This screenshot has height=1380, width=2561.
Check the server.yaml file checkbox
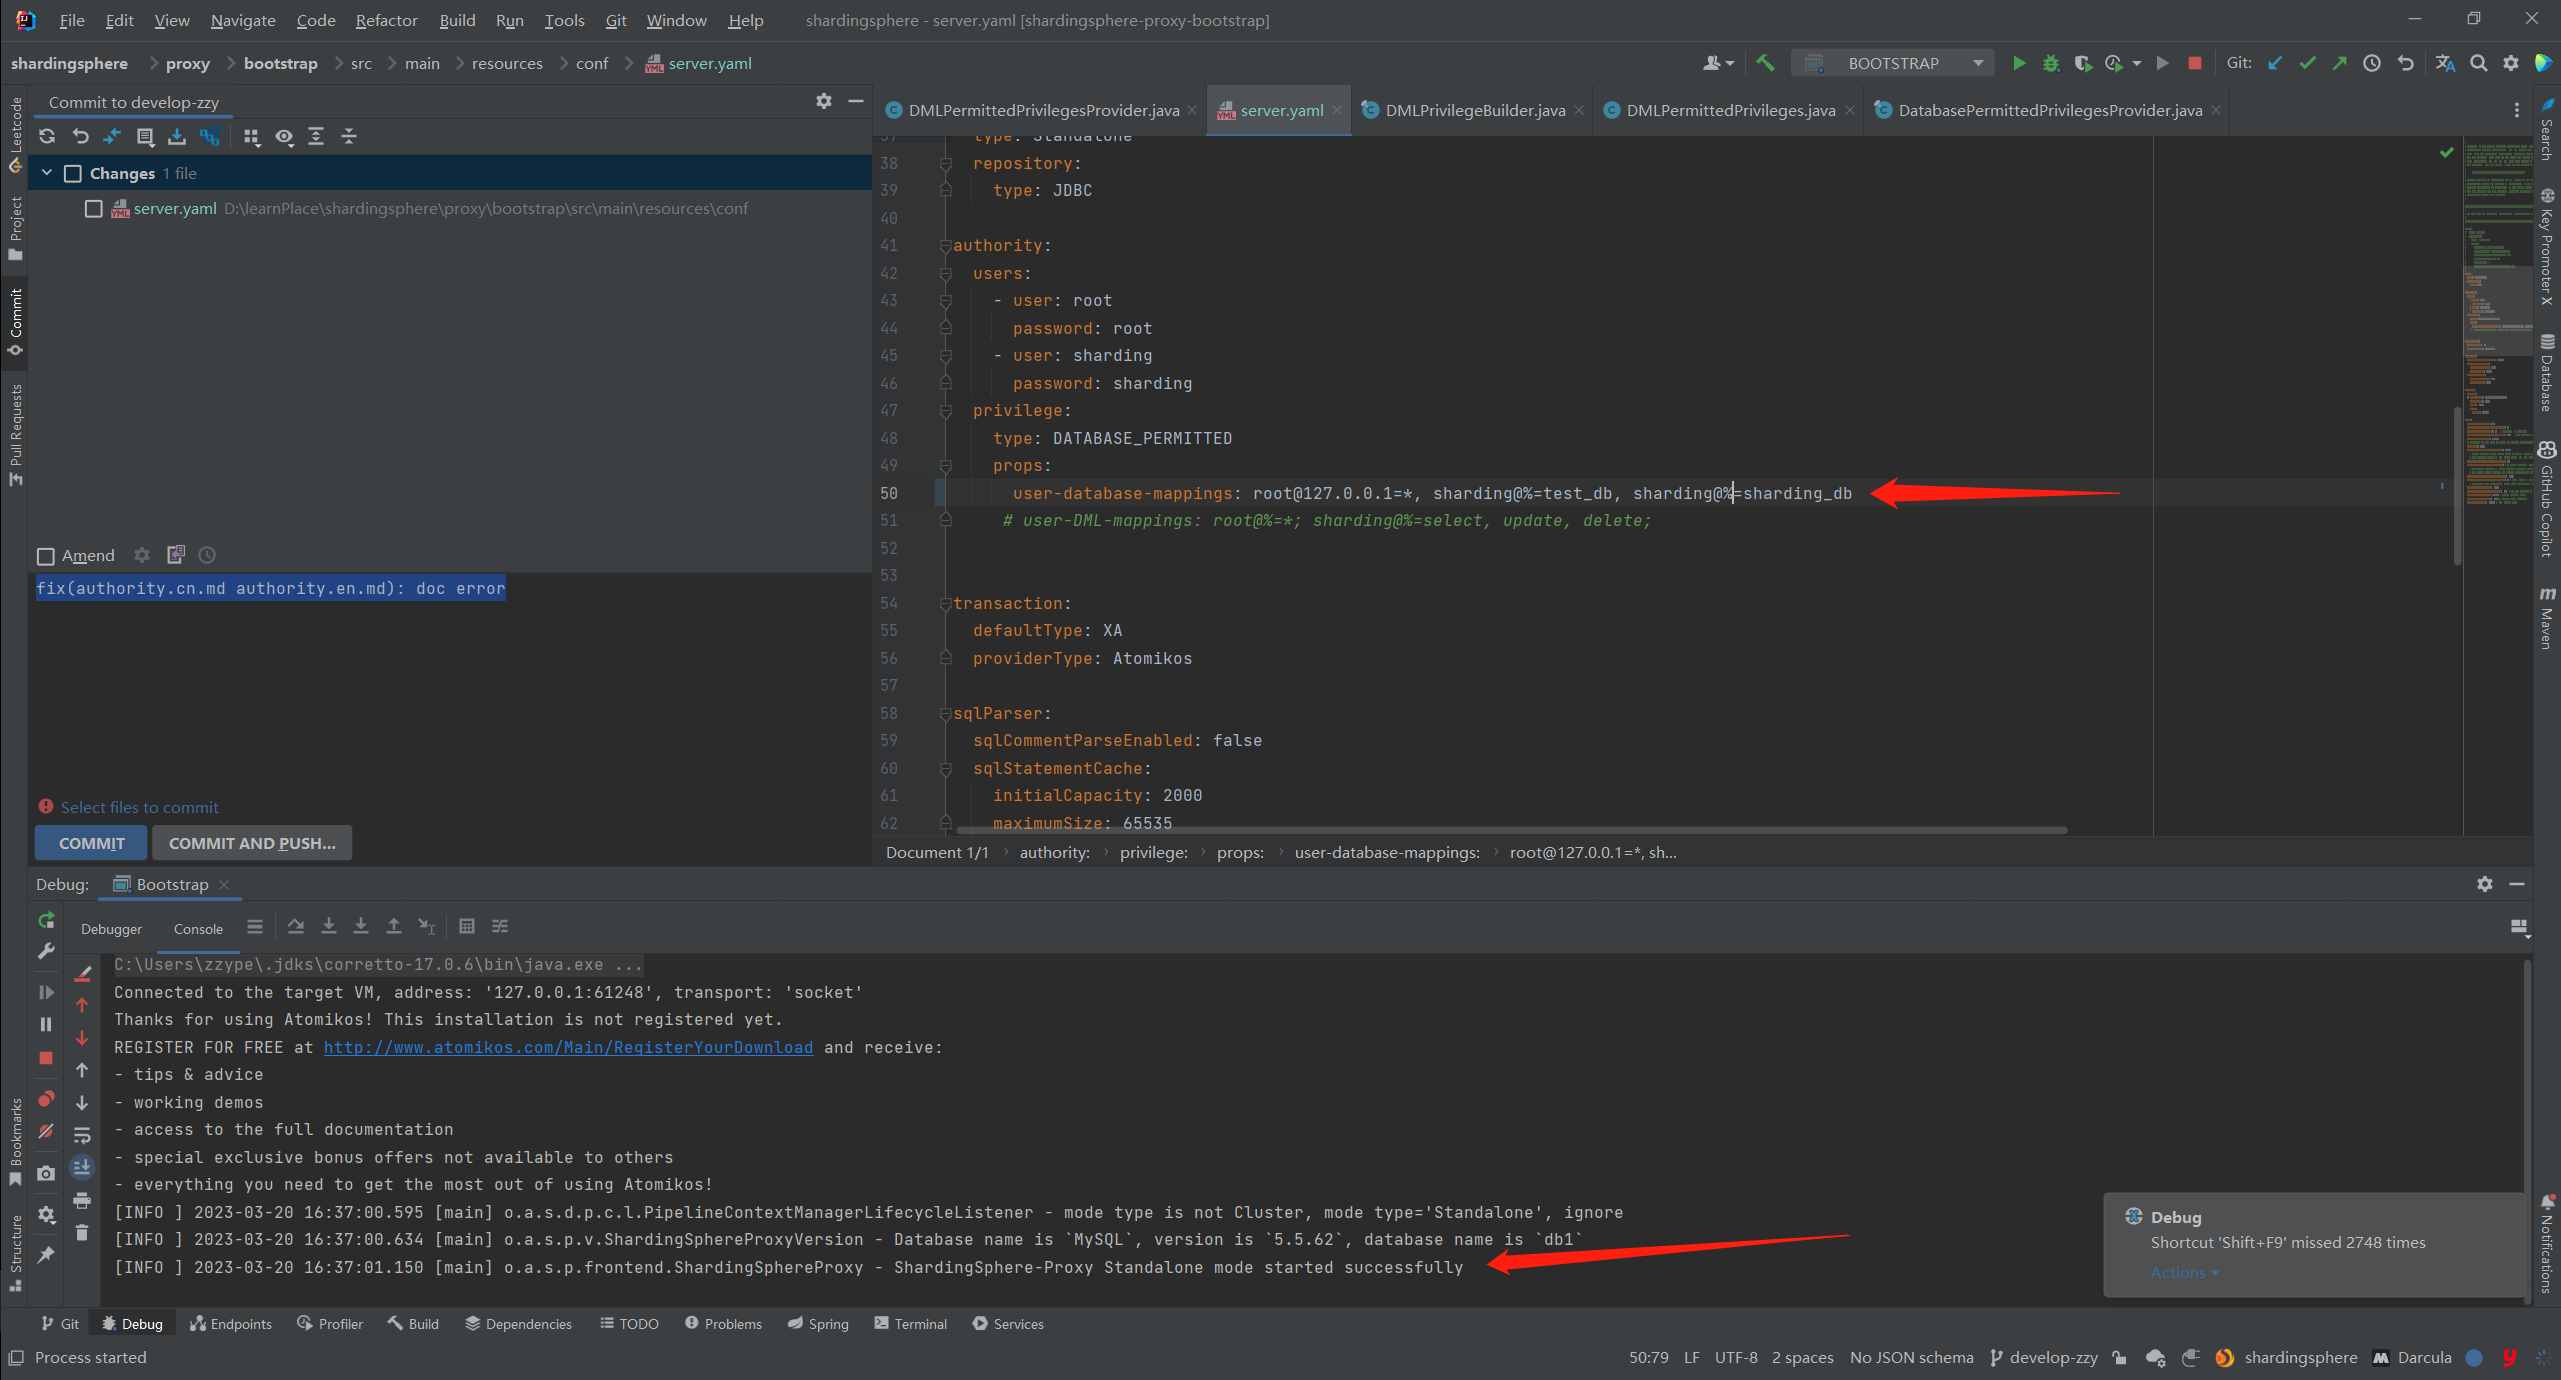94,208
